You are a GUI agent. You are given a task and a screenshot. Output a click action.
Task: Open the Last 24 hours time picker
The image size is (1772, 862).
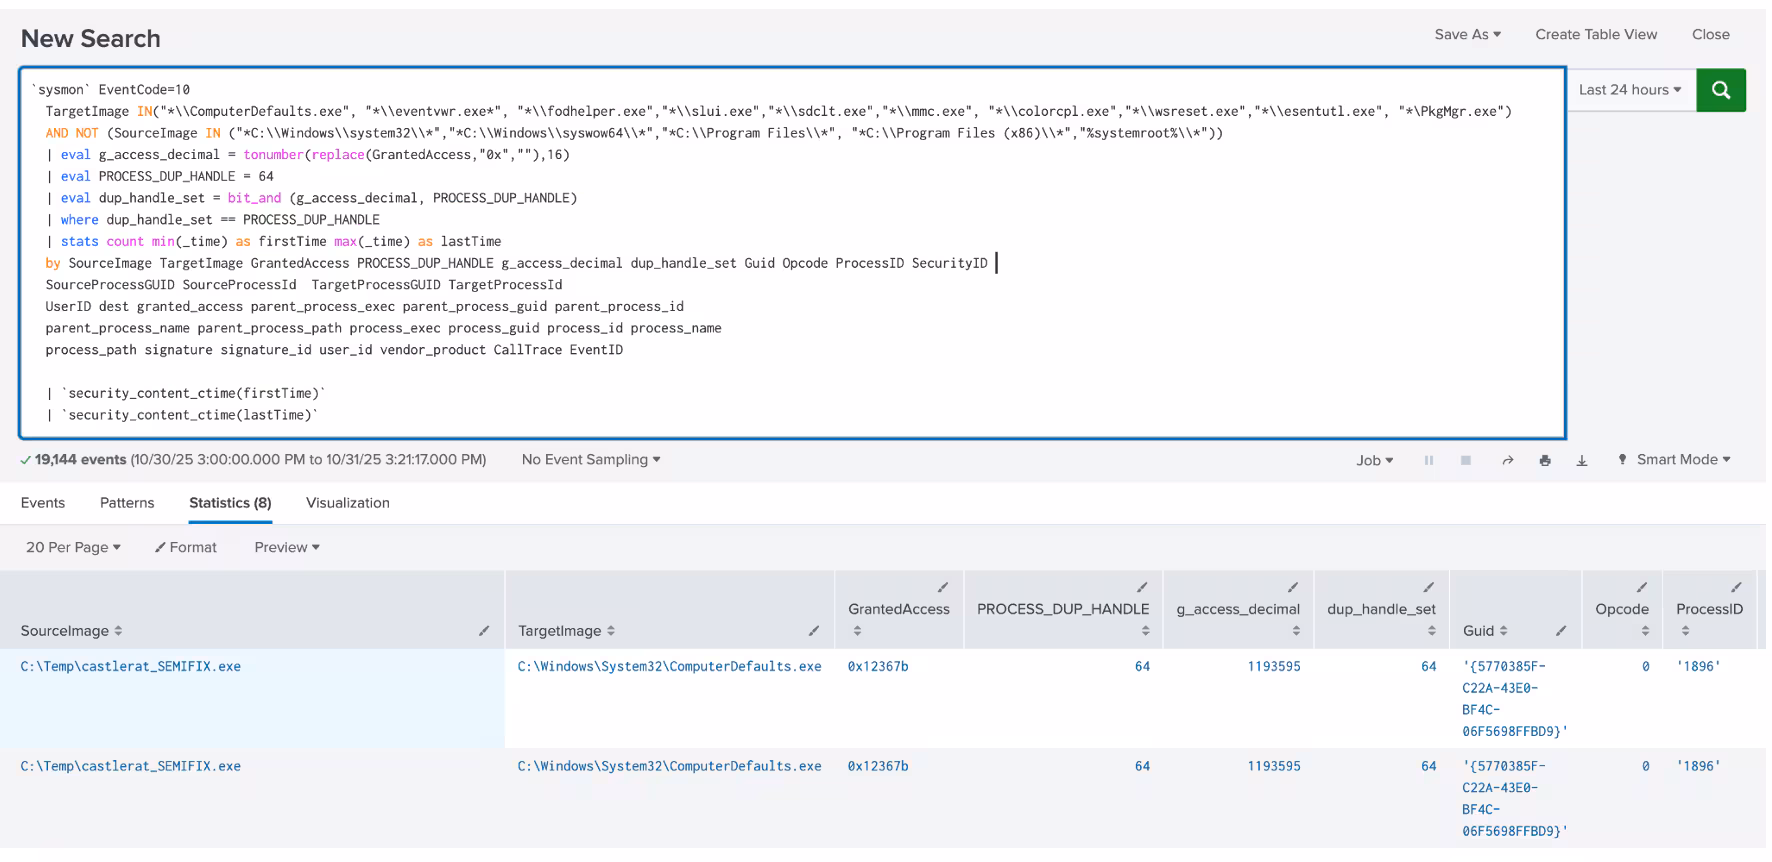[1629, 90]
